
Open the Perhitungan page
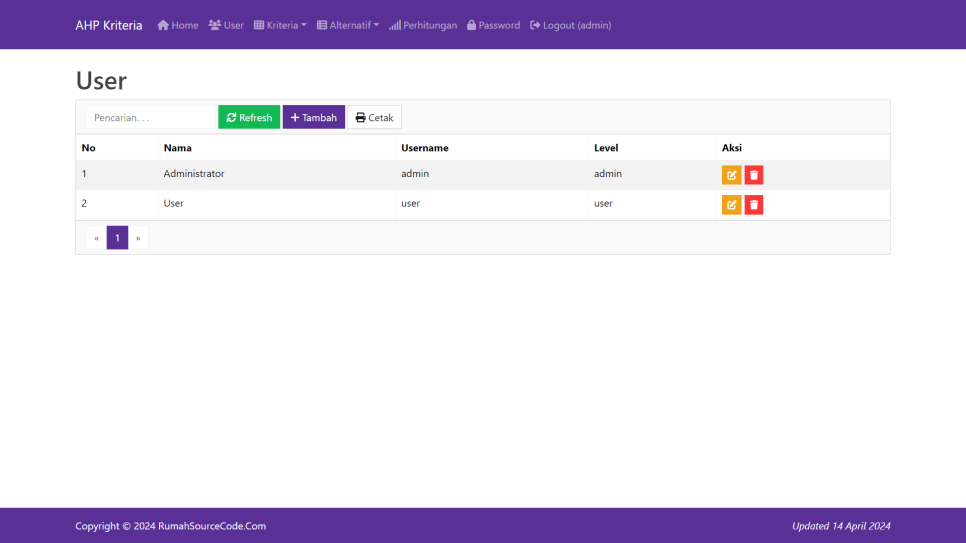pos(423,25)
